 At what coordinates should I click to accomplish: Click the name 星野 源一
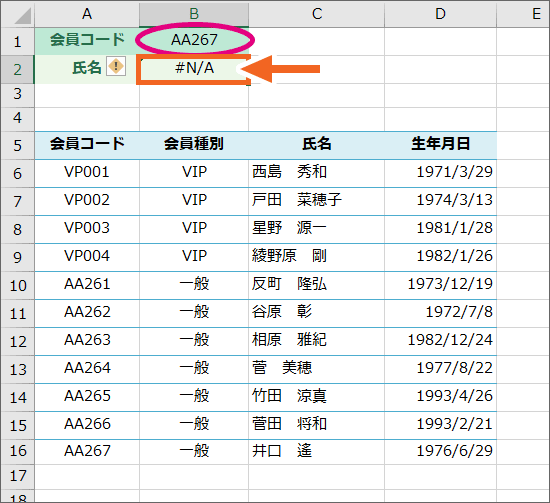tap(289, 228)
